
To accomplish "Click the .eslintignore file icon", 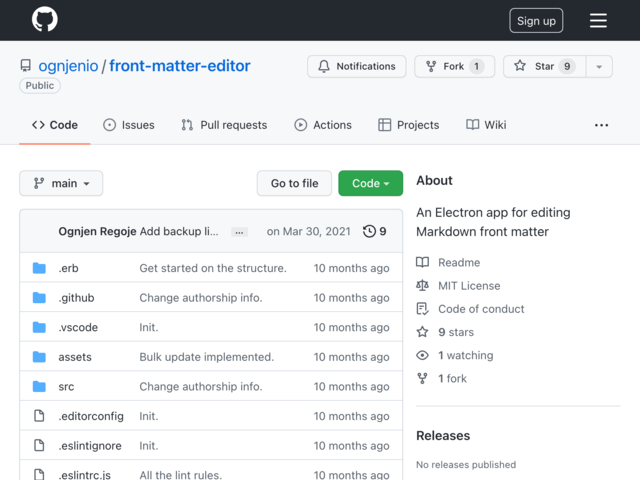I will (39, 446).
